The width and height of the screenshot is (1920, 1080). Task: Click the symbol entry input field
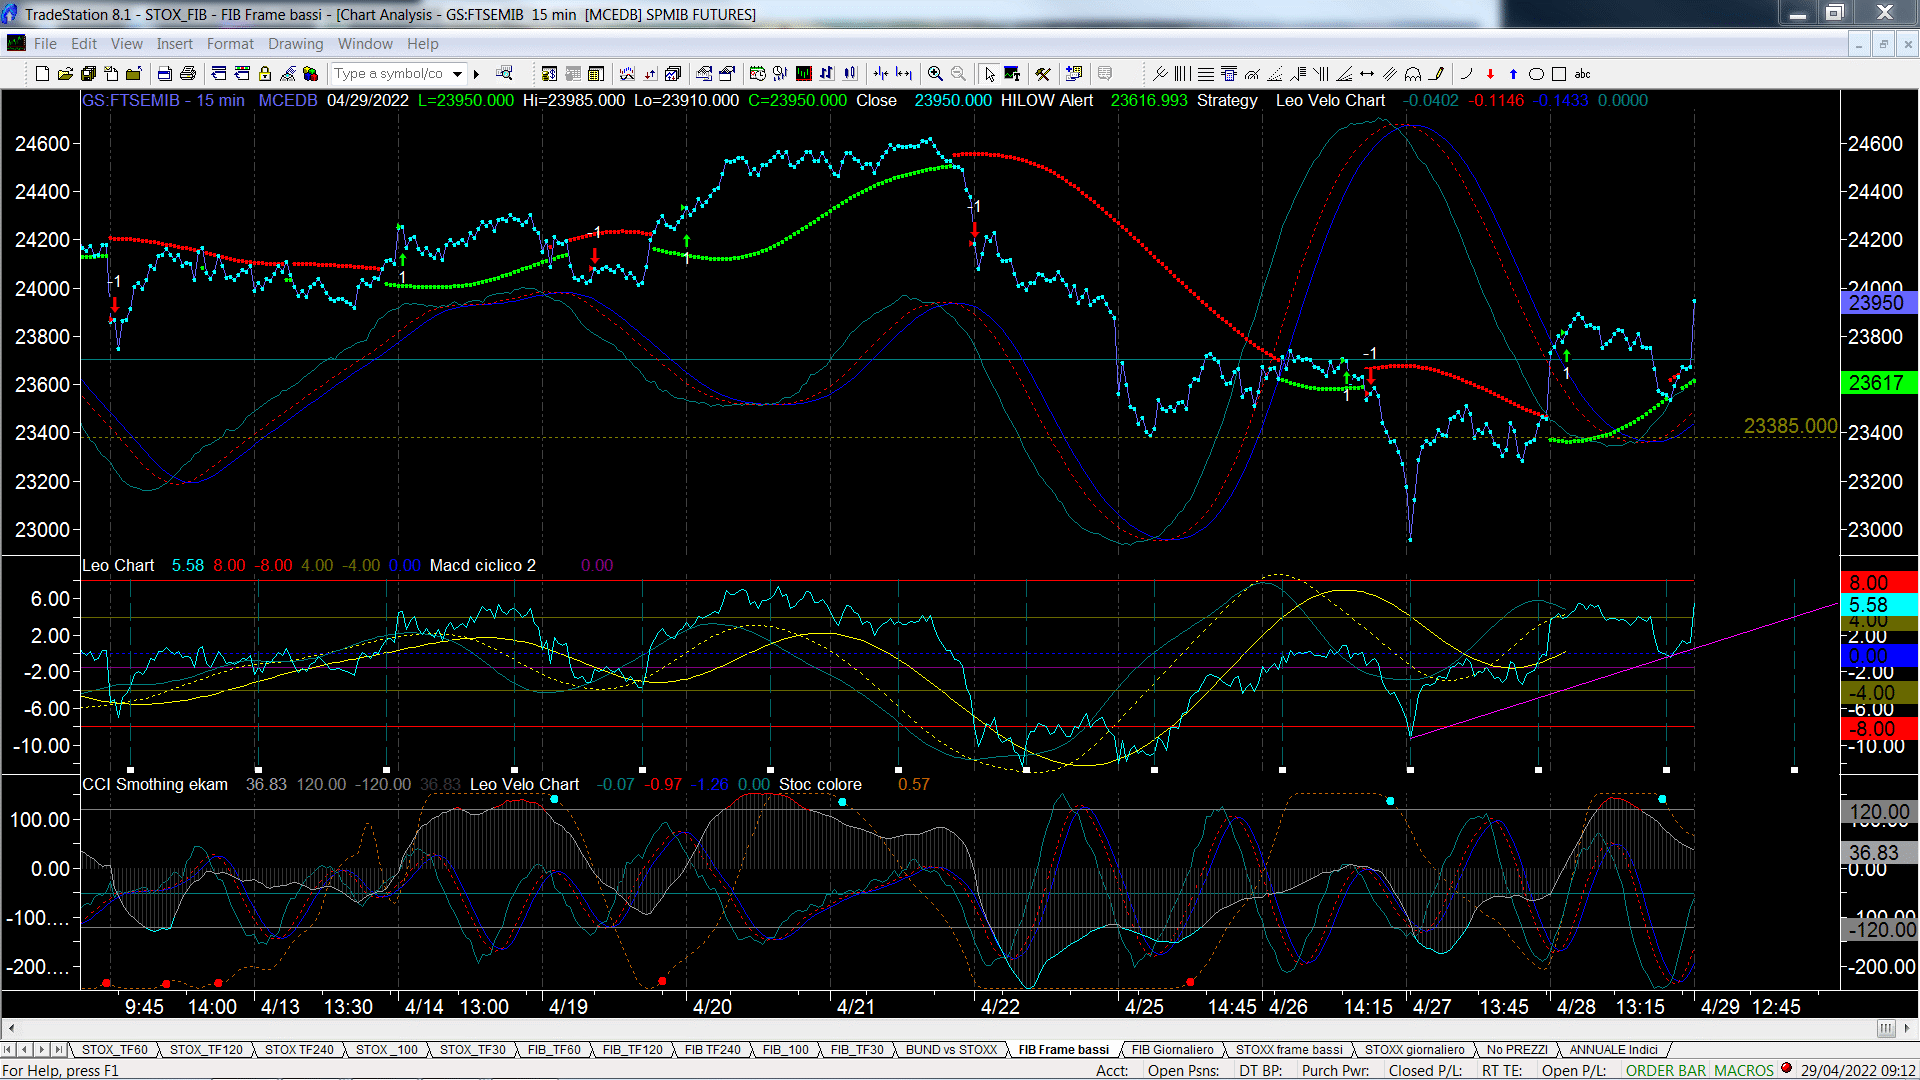point(390,74)
